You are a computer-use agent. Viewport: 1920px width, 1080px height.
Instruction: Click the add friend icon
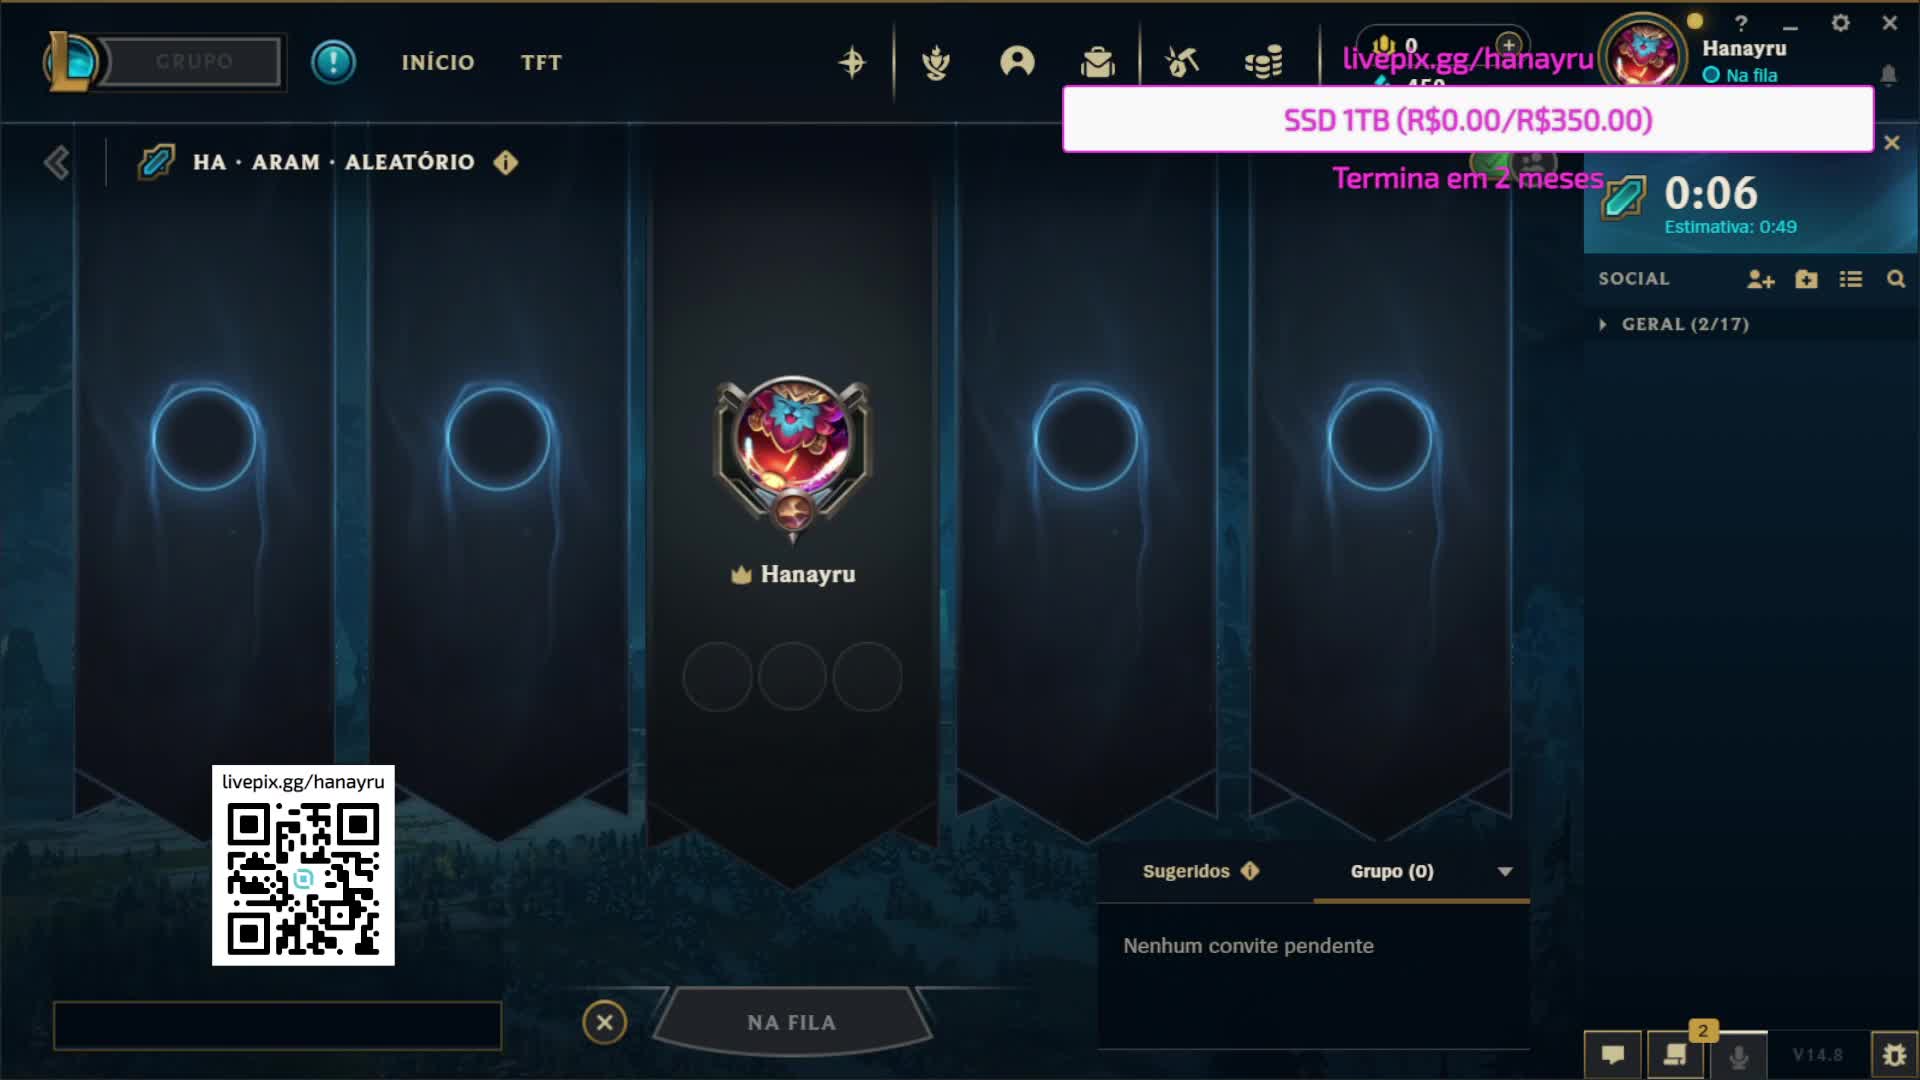pyautogui.click(x=1760, y=279)
